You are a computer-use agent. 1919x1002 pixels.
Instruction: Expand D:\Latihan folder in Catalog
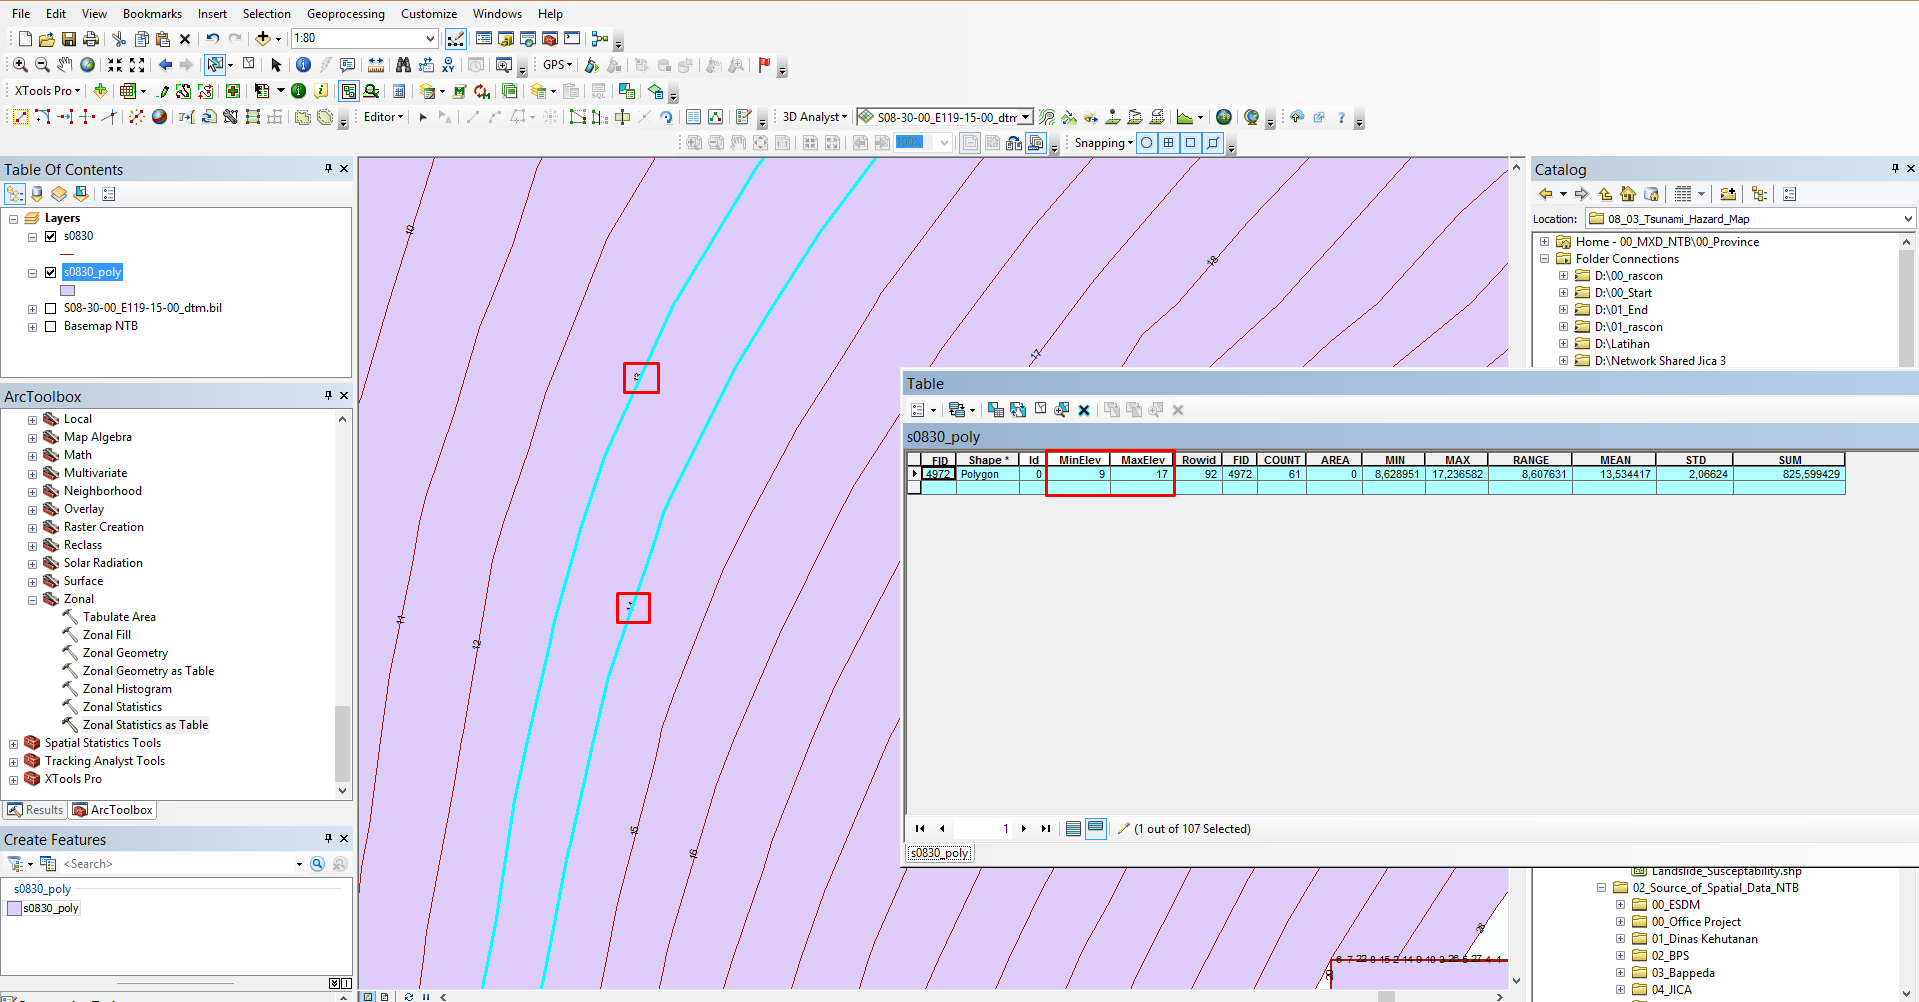(x=1564, y=344)
